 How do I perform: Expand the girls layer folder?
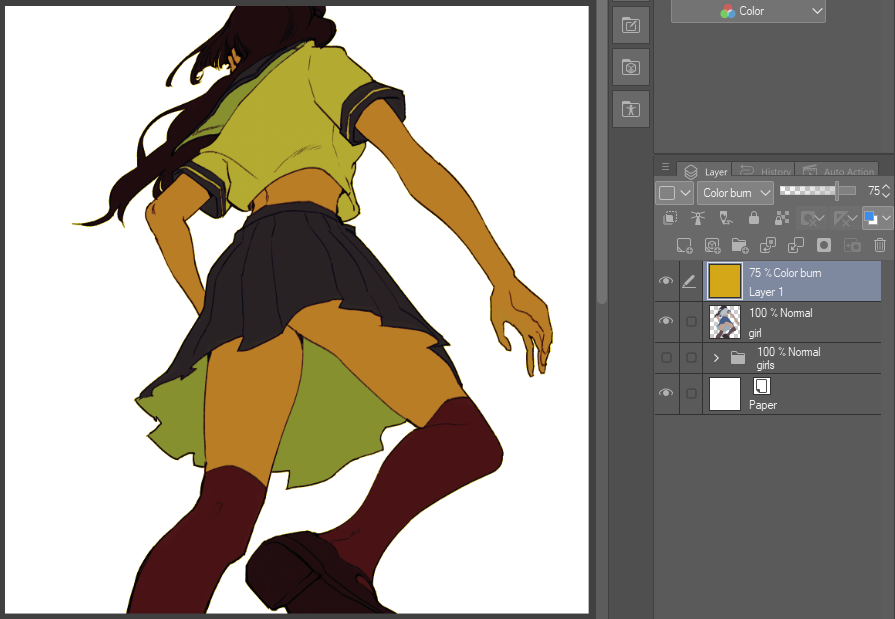(x=716, y=357)
